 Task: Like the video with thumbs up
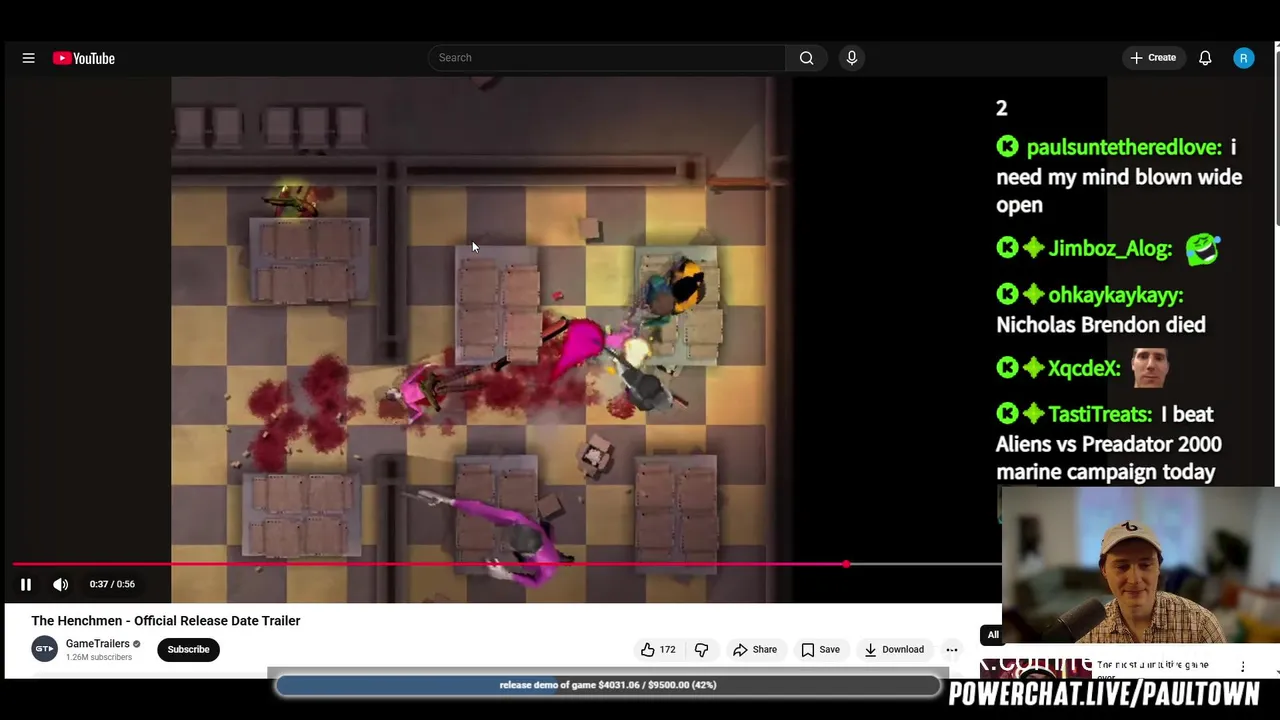(x=658, y=650)
